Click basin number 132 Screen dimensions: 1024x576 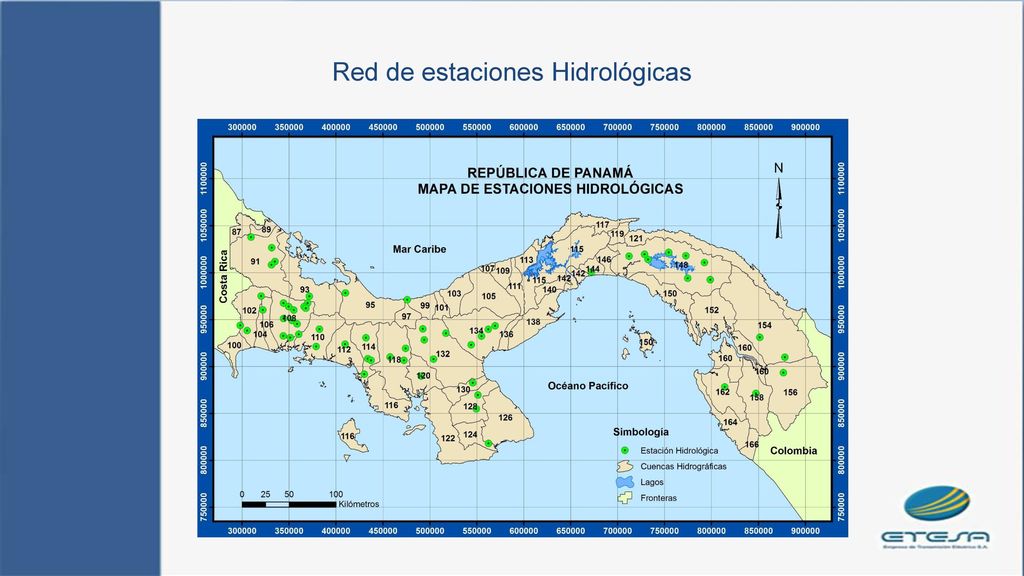pos(443,354)
